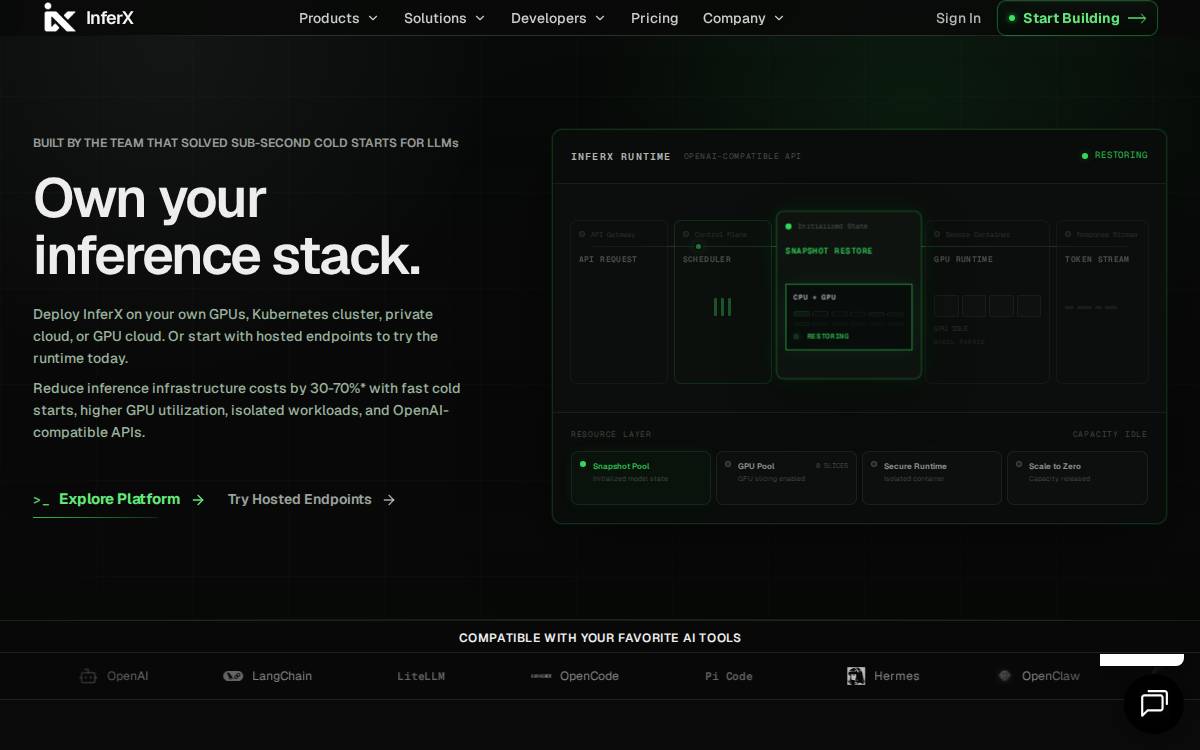Open the Products menu
This screenshot has height=750, width=1200.
click(339, 18)
